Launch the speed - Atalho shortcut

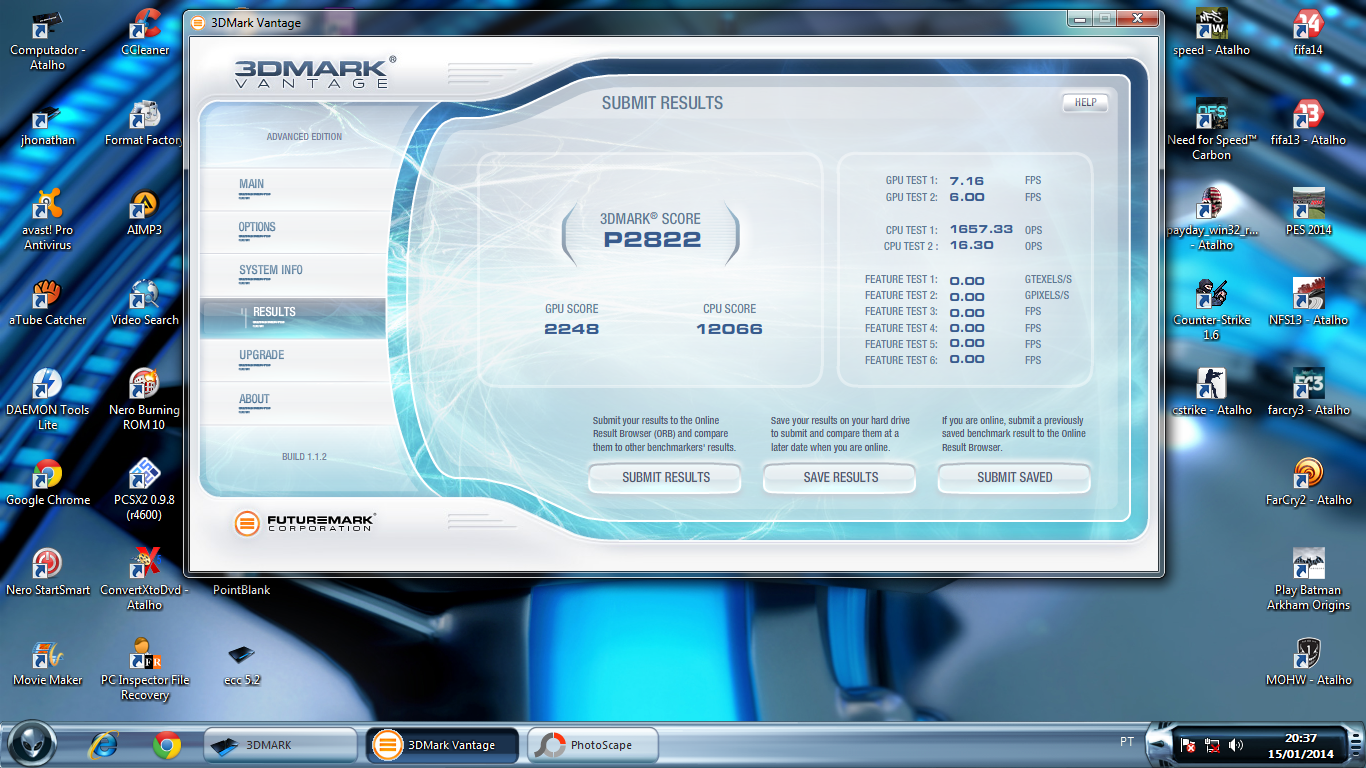click(x=1211, y=32)
